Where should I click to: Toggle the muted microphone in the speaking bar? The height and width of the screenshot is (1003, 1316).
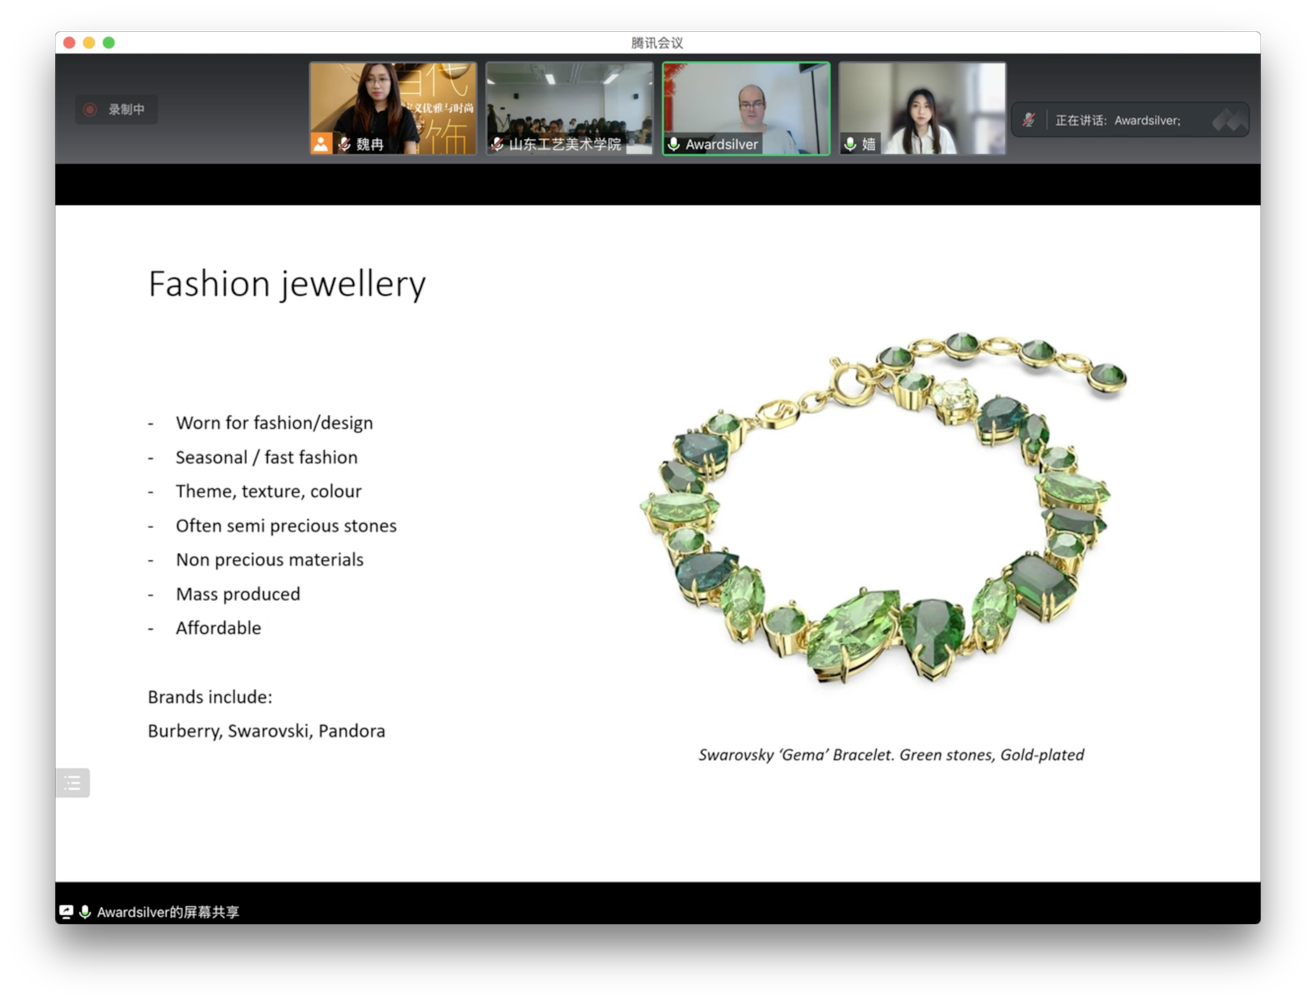1028,120
